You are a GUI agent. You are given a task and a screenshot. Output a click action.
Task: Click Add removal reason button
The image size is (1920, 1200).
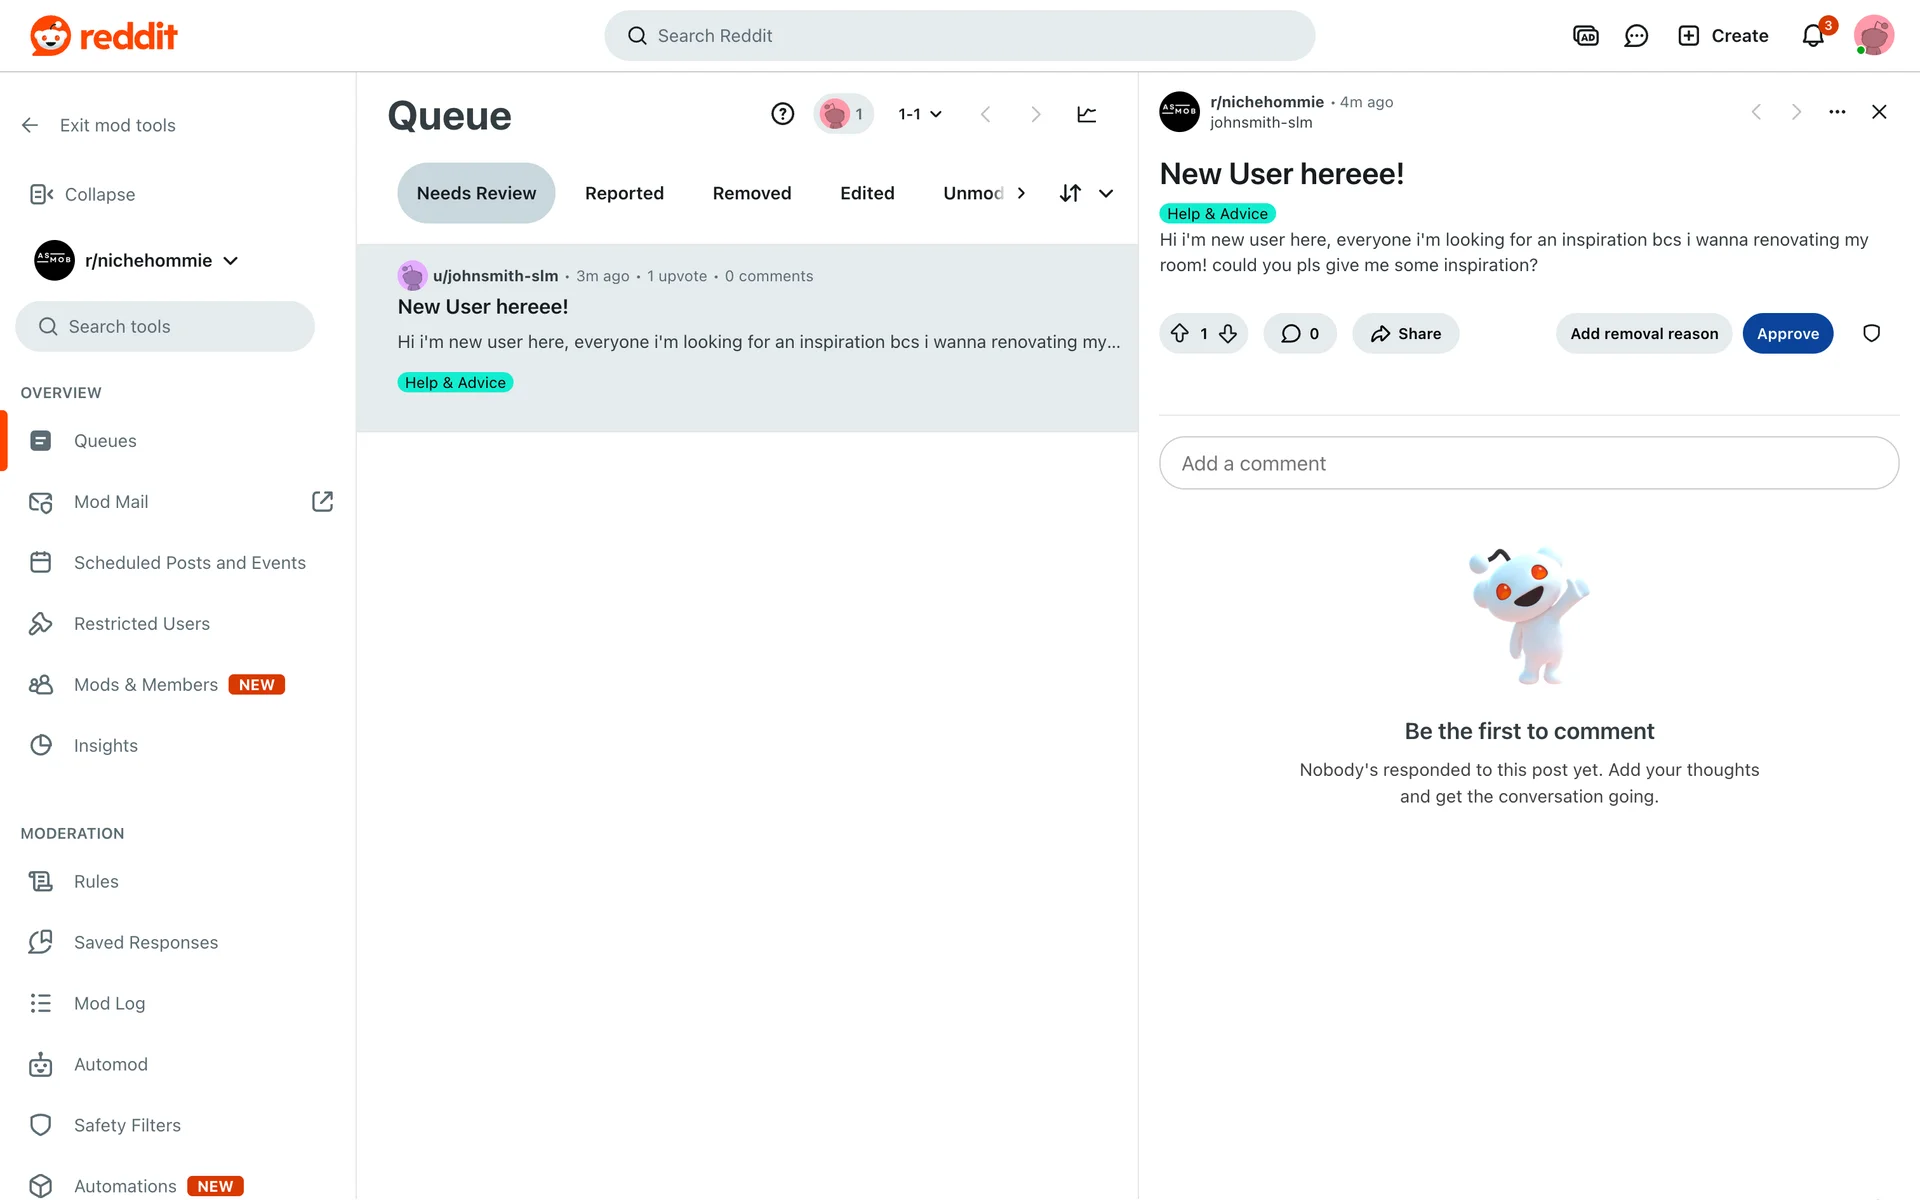1643,333
